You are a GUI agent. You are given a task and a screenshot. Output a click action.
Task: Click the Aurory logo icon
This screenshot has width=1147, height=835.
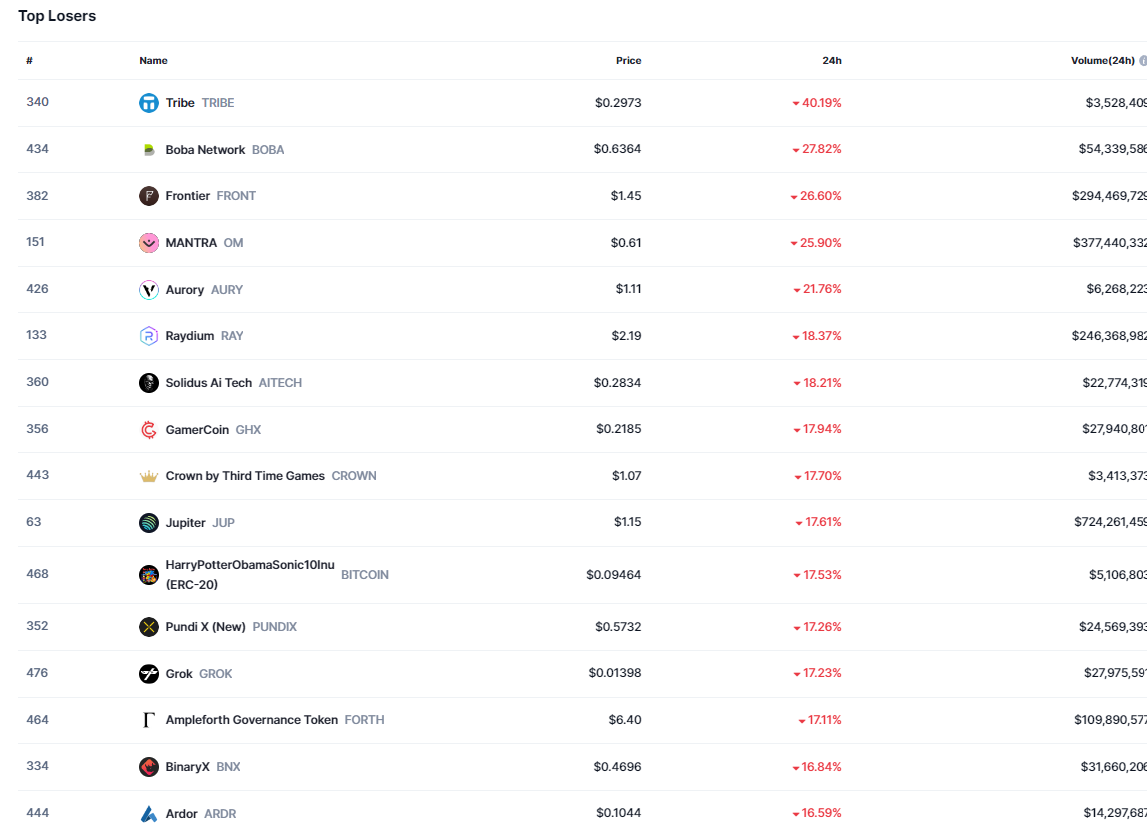click(x=149, y=290)
